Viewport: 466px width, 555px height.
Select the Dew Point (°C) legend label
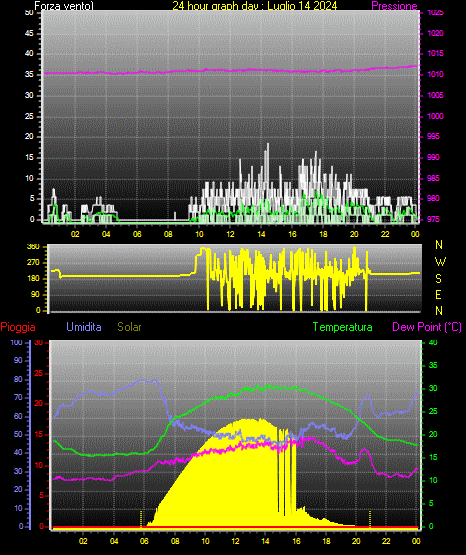click(x=427, y=327)
